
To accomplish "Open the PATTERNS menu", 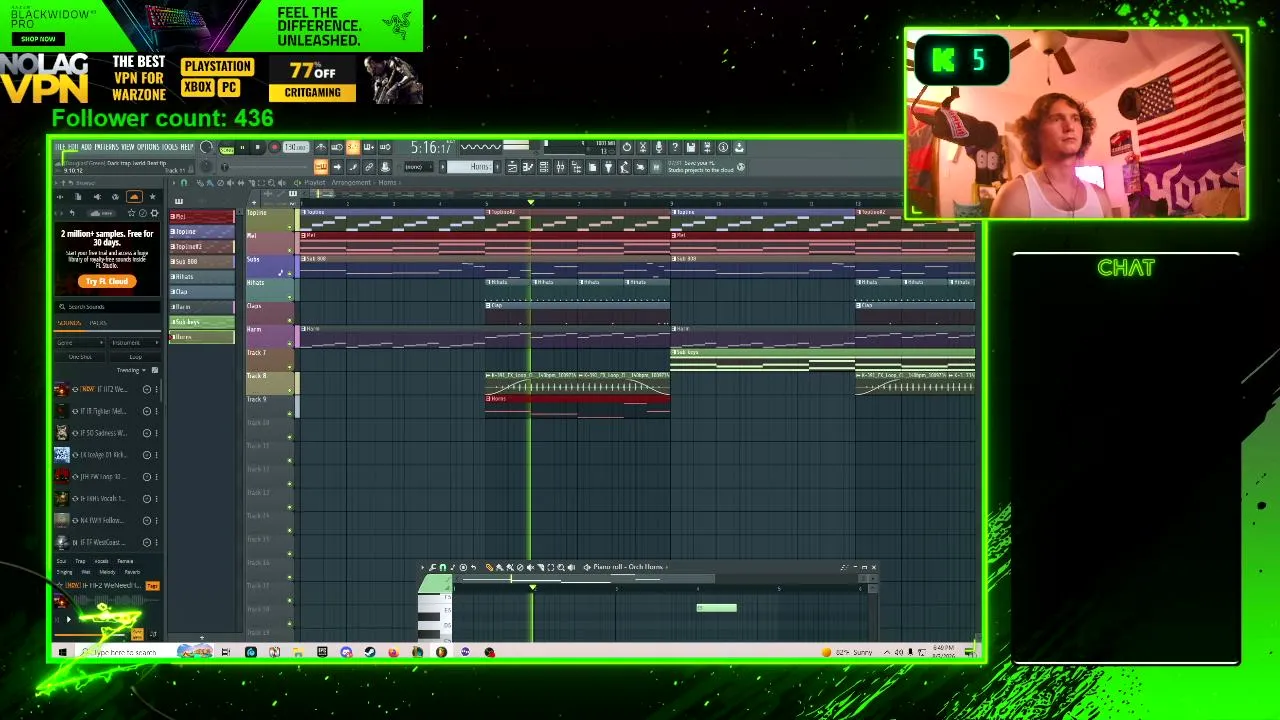I will click(x=106, y=148).
